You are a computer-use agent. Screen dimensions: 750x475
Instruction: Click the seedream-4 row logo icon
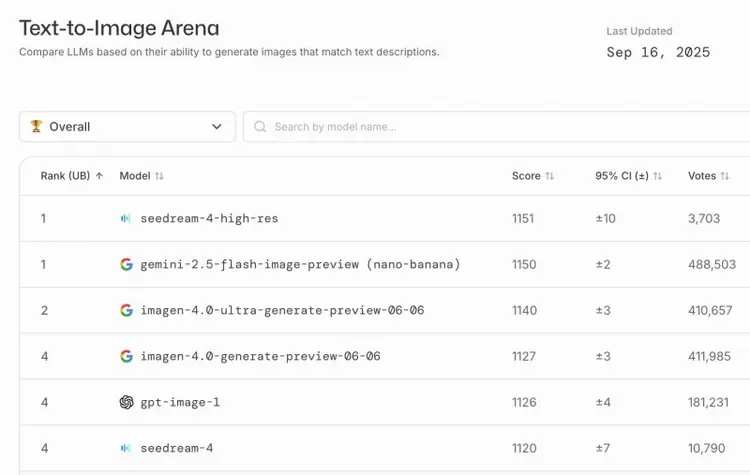pyautogui.click(x=126, y=449)
